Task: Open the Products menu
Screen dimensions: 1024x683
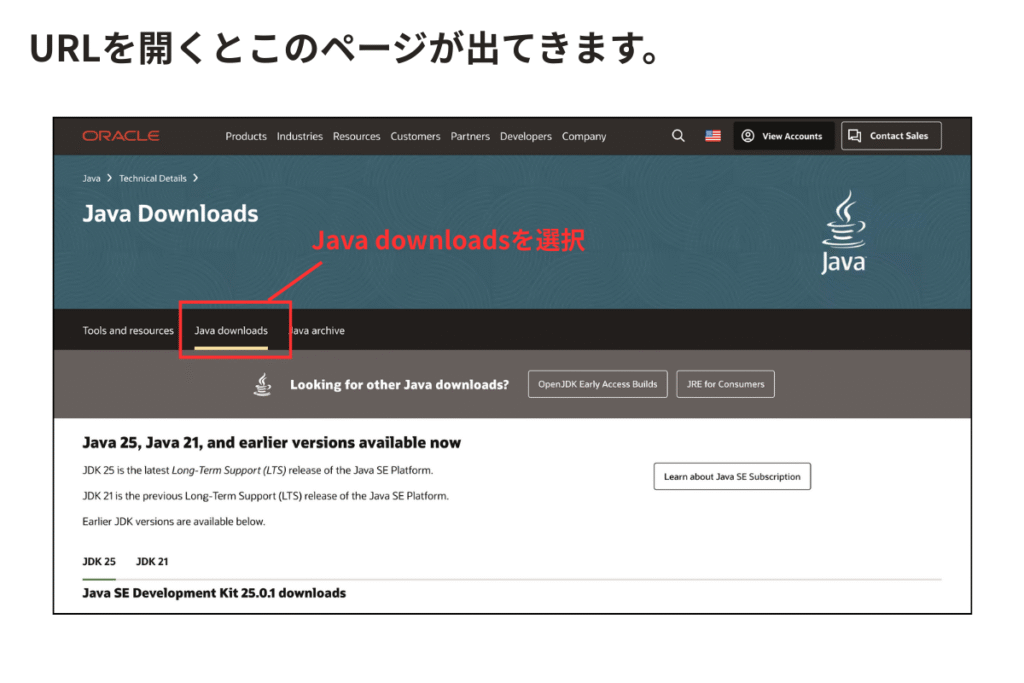Action: click(x=246, y=137)
